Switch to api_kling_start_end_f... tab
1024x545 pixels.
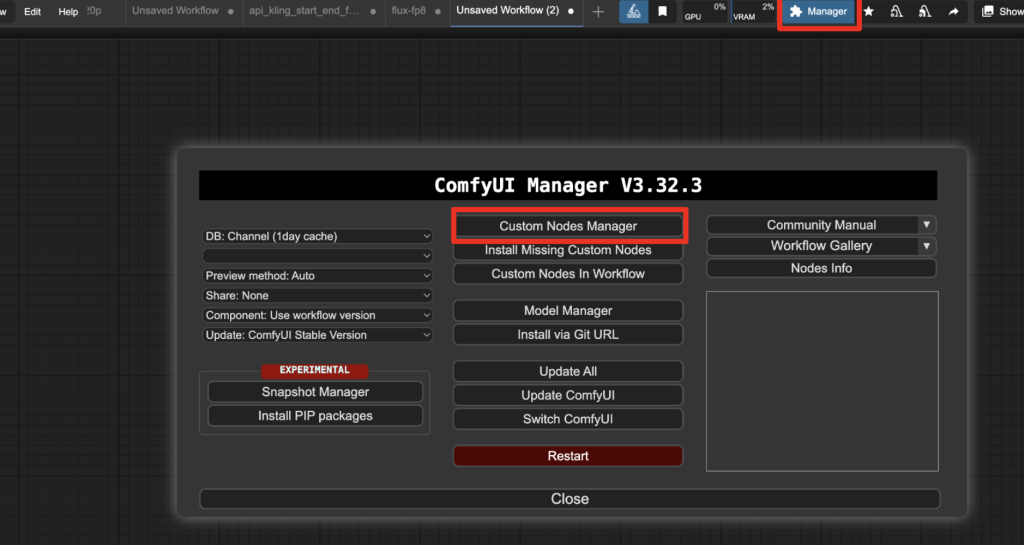click(312, 11)
